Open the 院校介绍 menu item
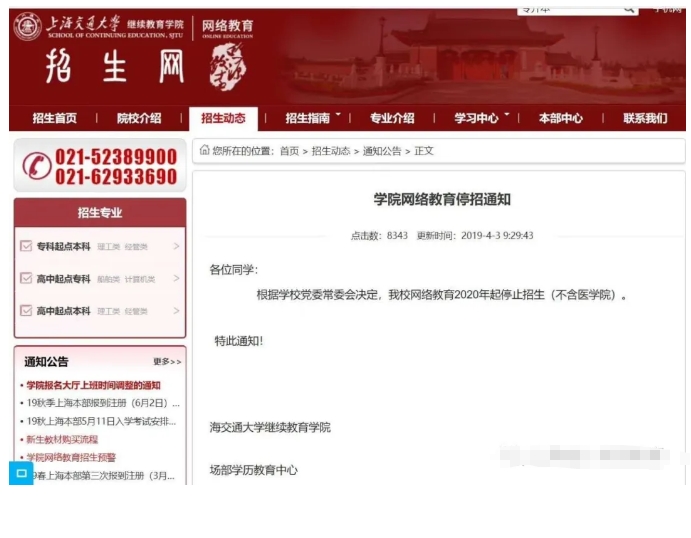The height and width of the screenshot is (538, 691). point(139,118)
